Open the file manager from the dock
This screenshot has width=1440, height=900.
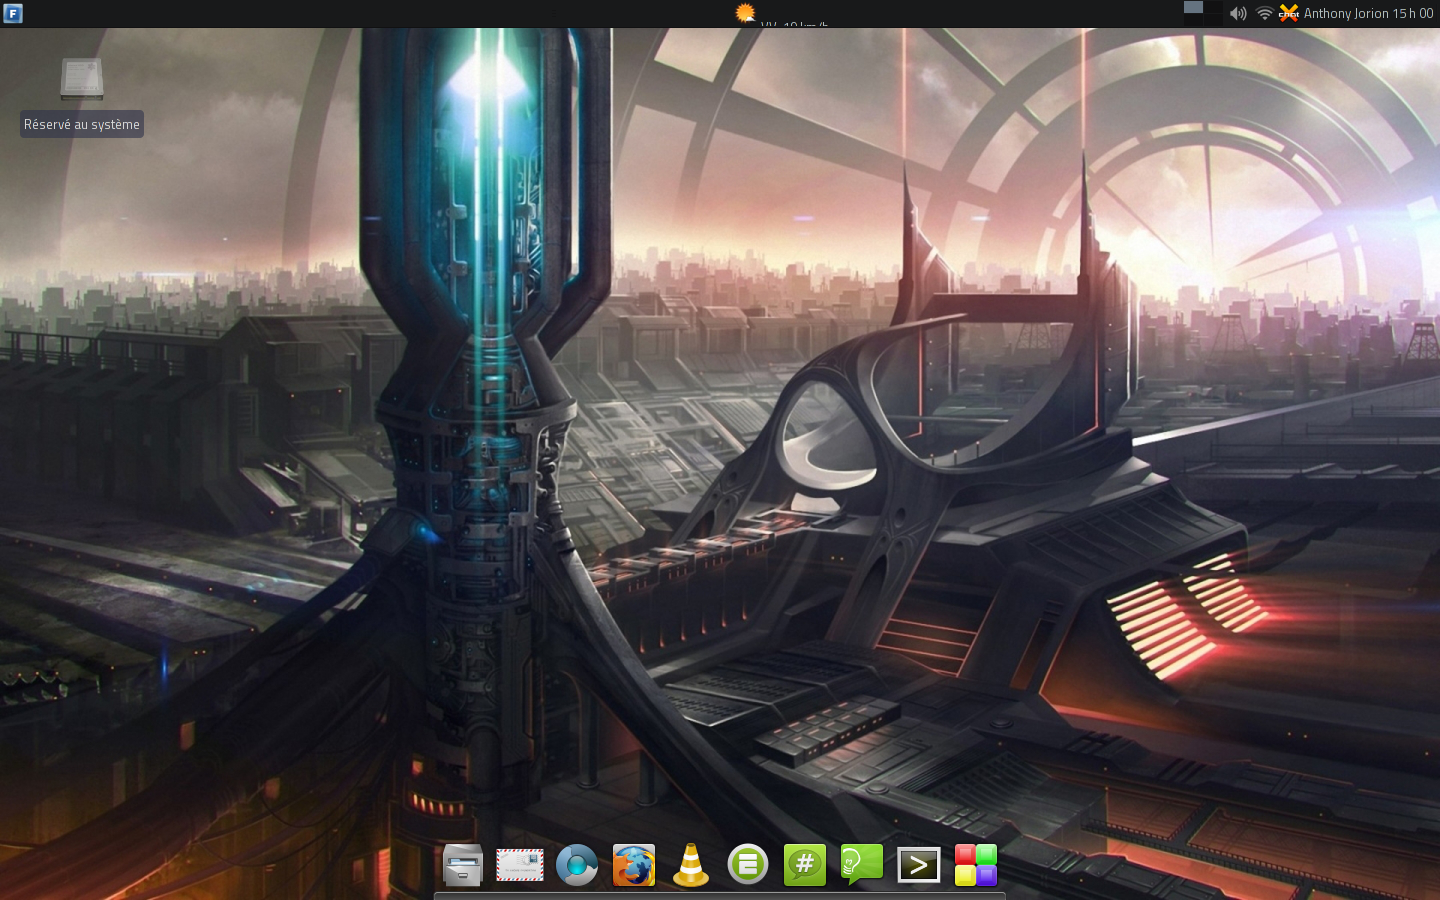463,865
